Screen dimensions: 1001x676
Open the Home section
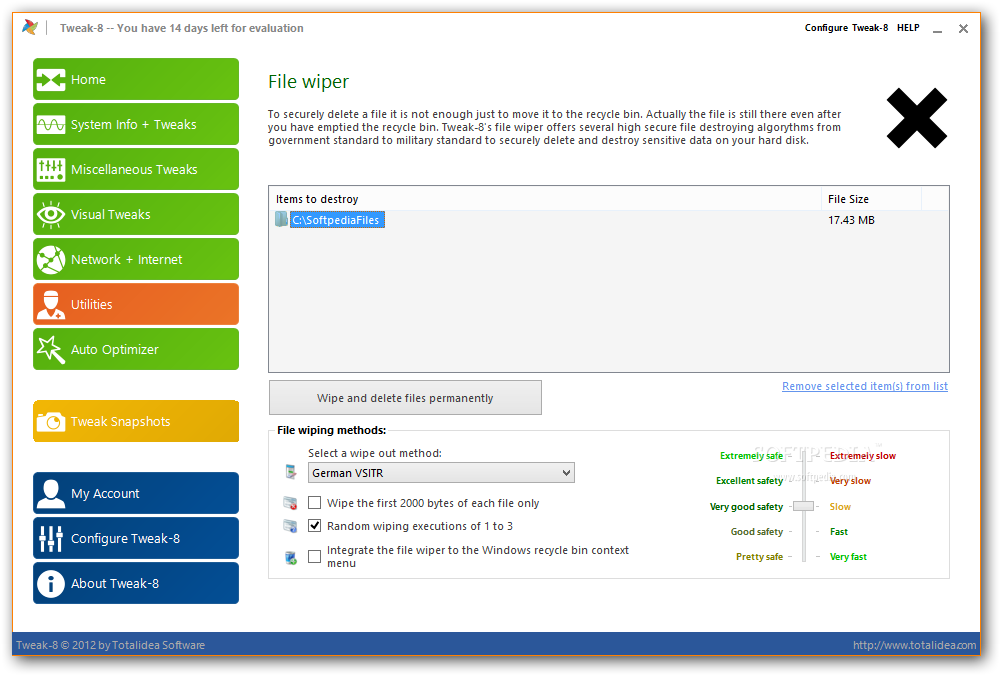pos(136,80)
